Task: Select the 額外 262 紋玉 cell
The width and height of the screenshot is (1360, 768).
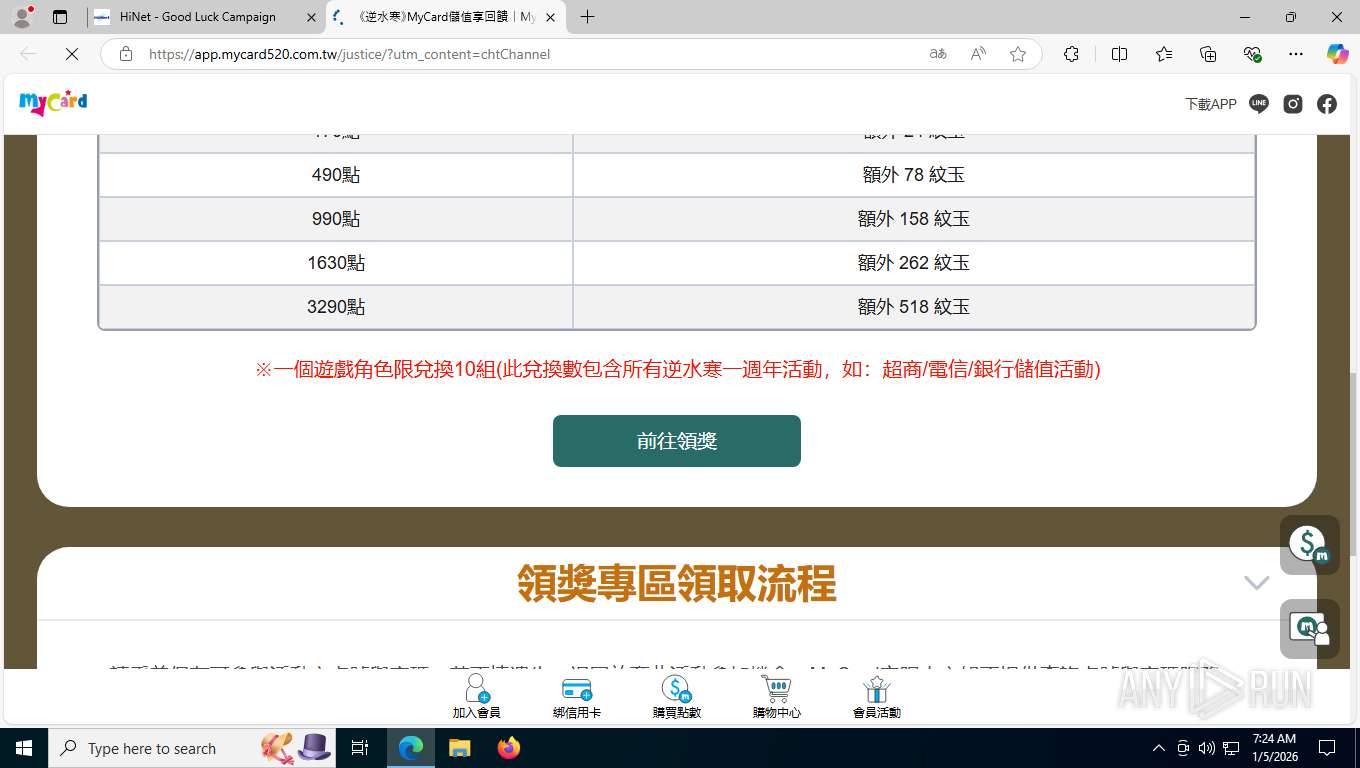Action: pyautogui.click(x=914, y=263)
